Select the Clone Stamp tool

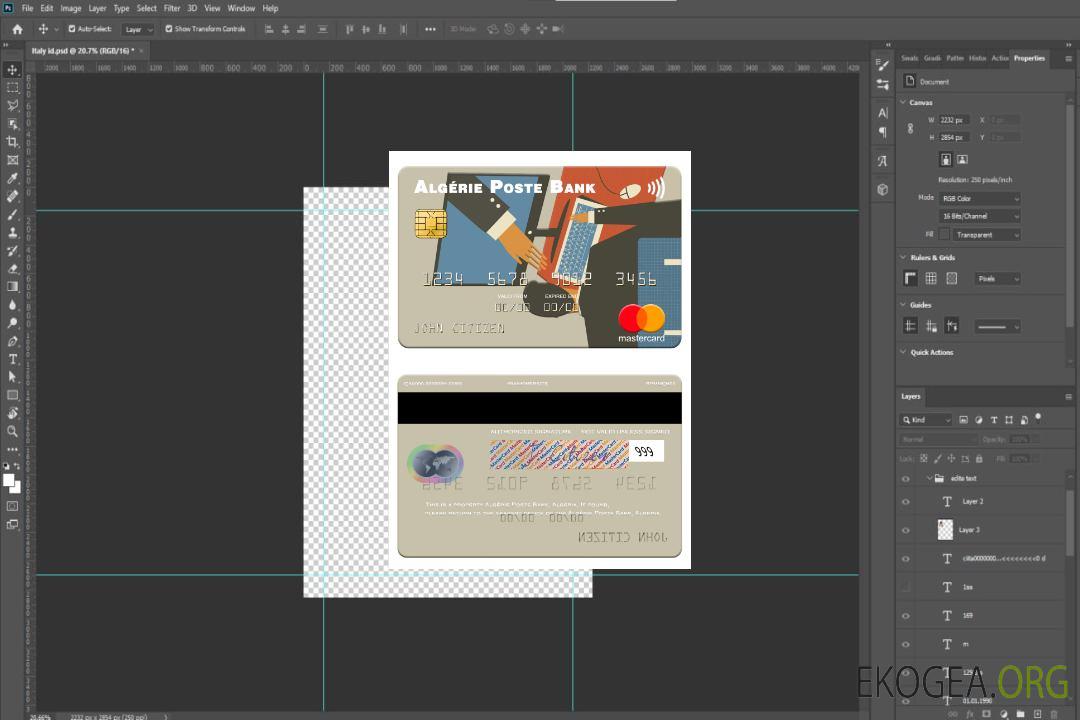click(12, 233)
